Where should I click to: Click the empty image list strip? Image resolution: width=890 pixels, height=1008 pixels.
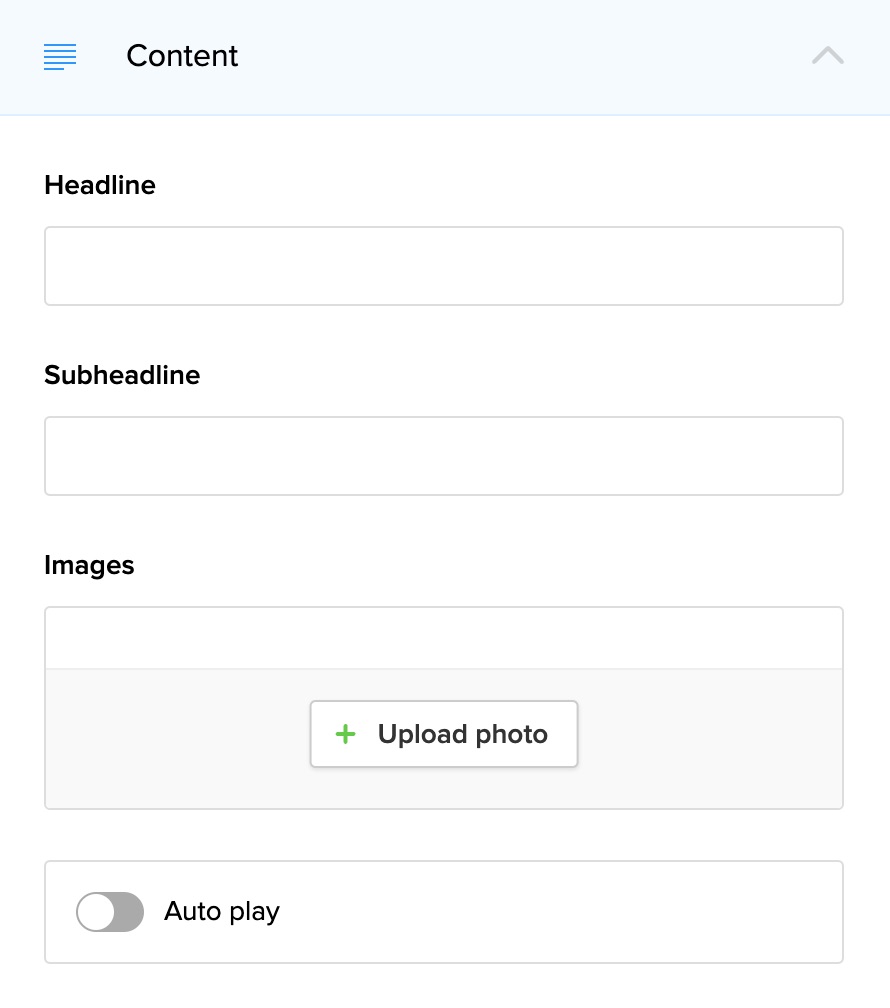tap(443, 638)
